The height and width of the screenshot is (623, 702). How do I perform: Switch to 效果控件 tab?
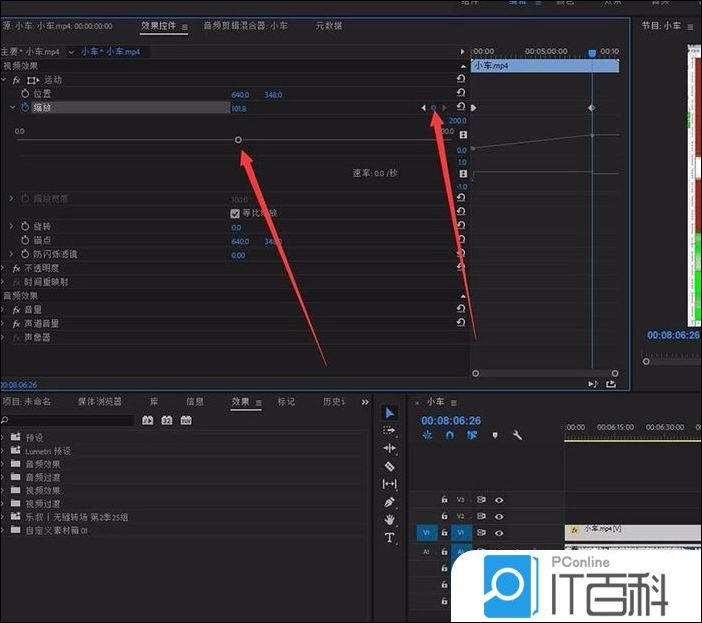[158, 26]
